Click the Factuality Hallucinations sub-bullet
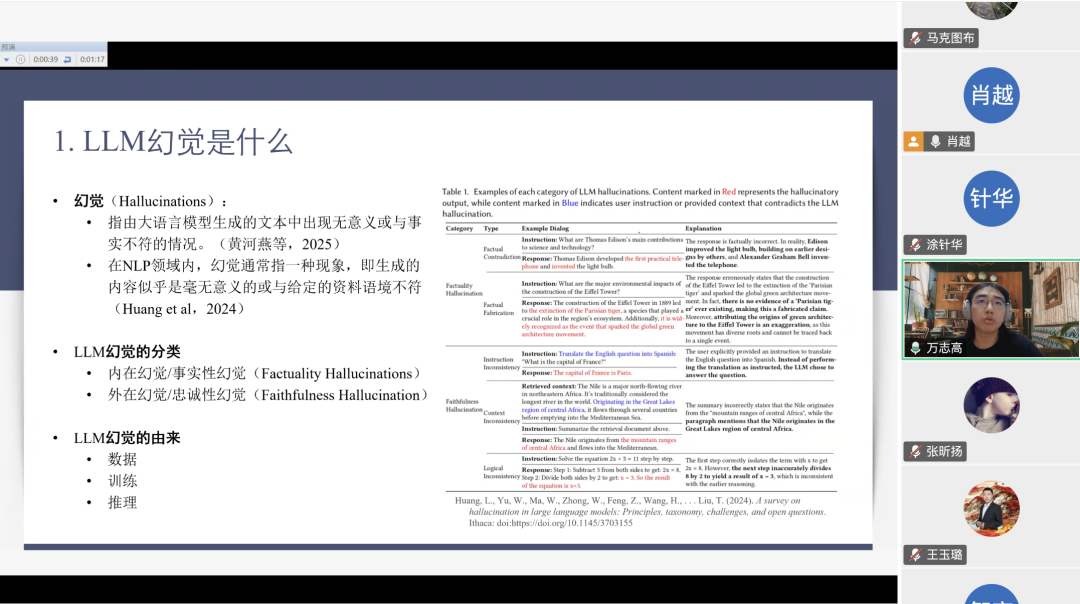The width and height of the screenshot is (1080, 604). (264, 374)
